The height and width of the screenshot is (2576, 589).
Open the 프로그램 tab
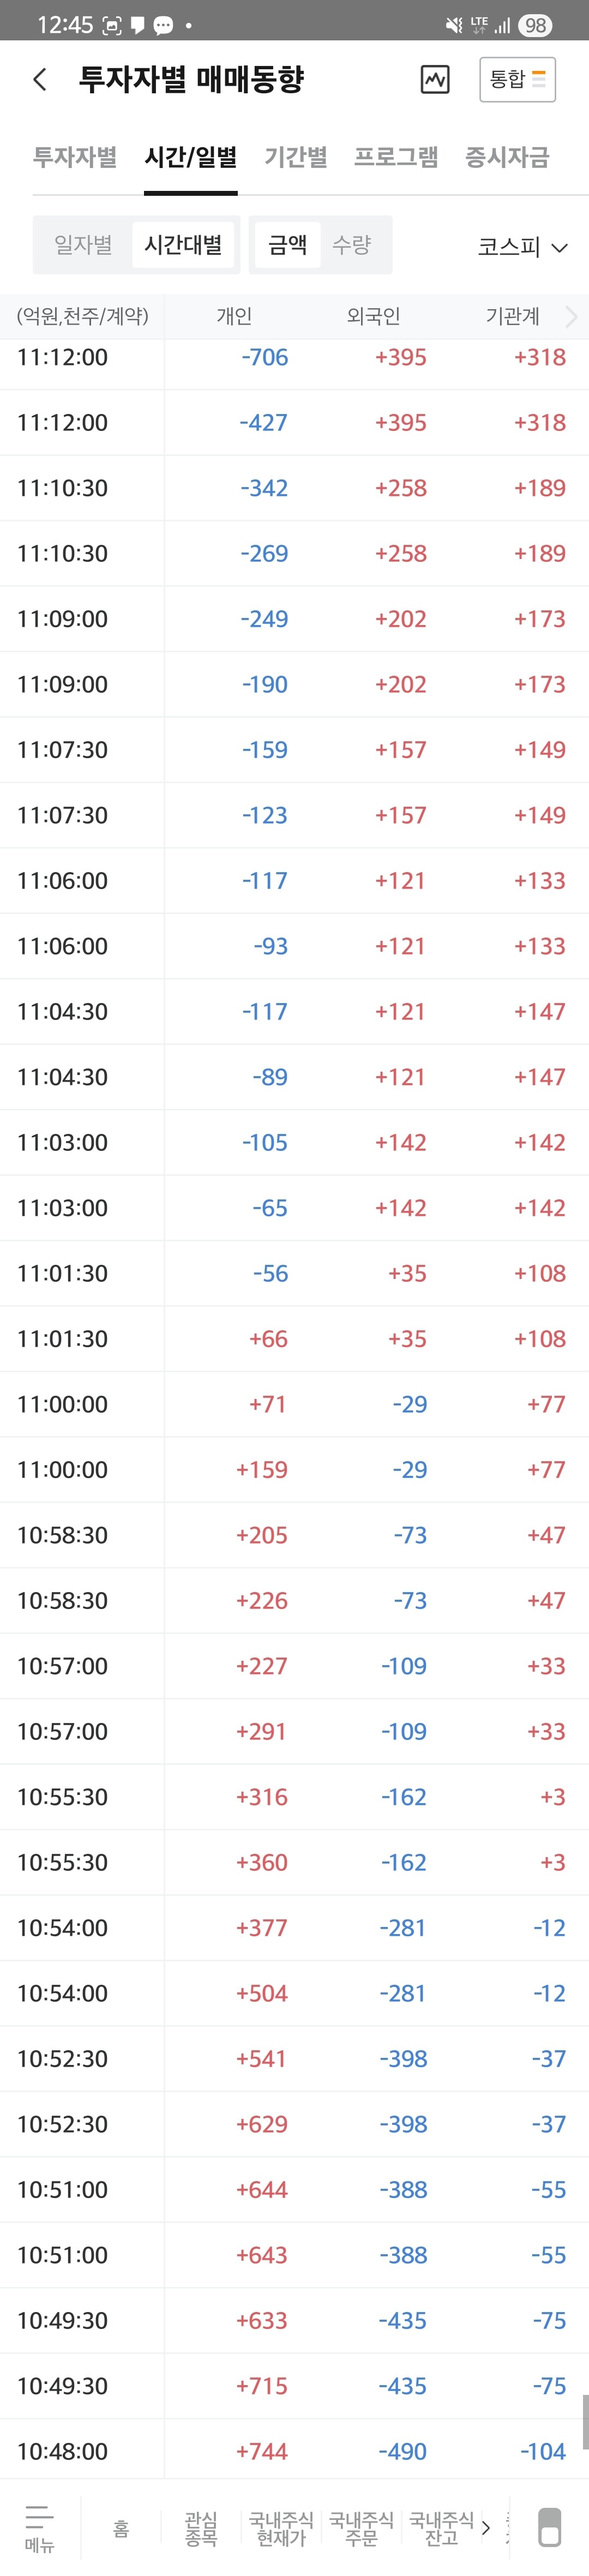click(396, 157)
